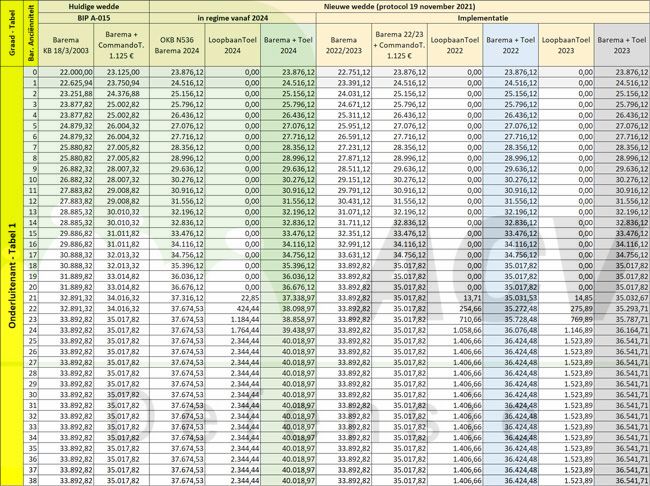Click the cell with value 1.764,44
Image resolution: width=650 pixels, height=486 pixels.
point(233,330)
